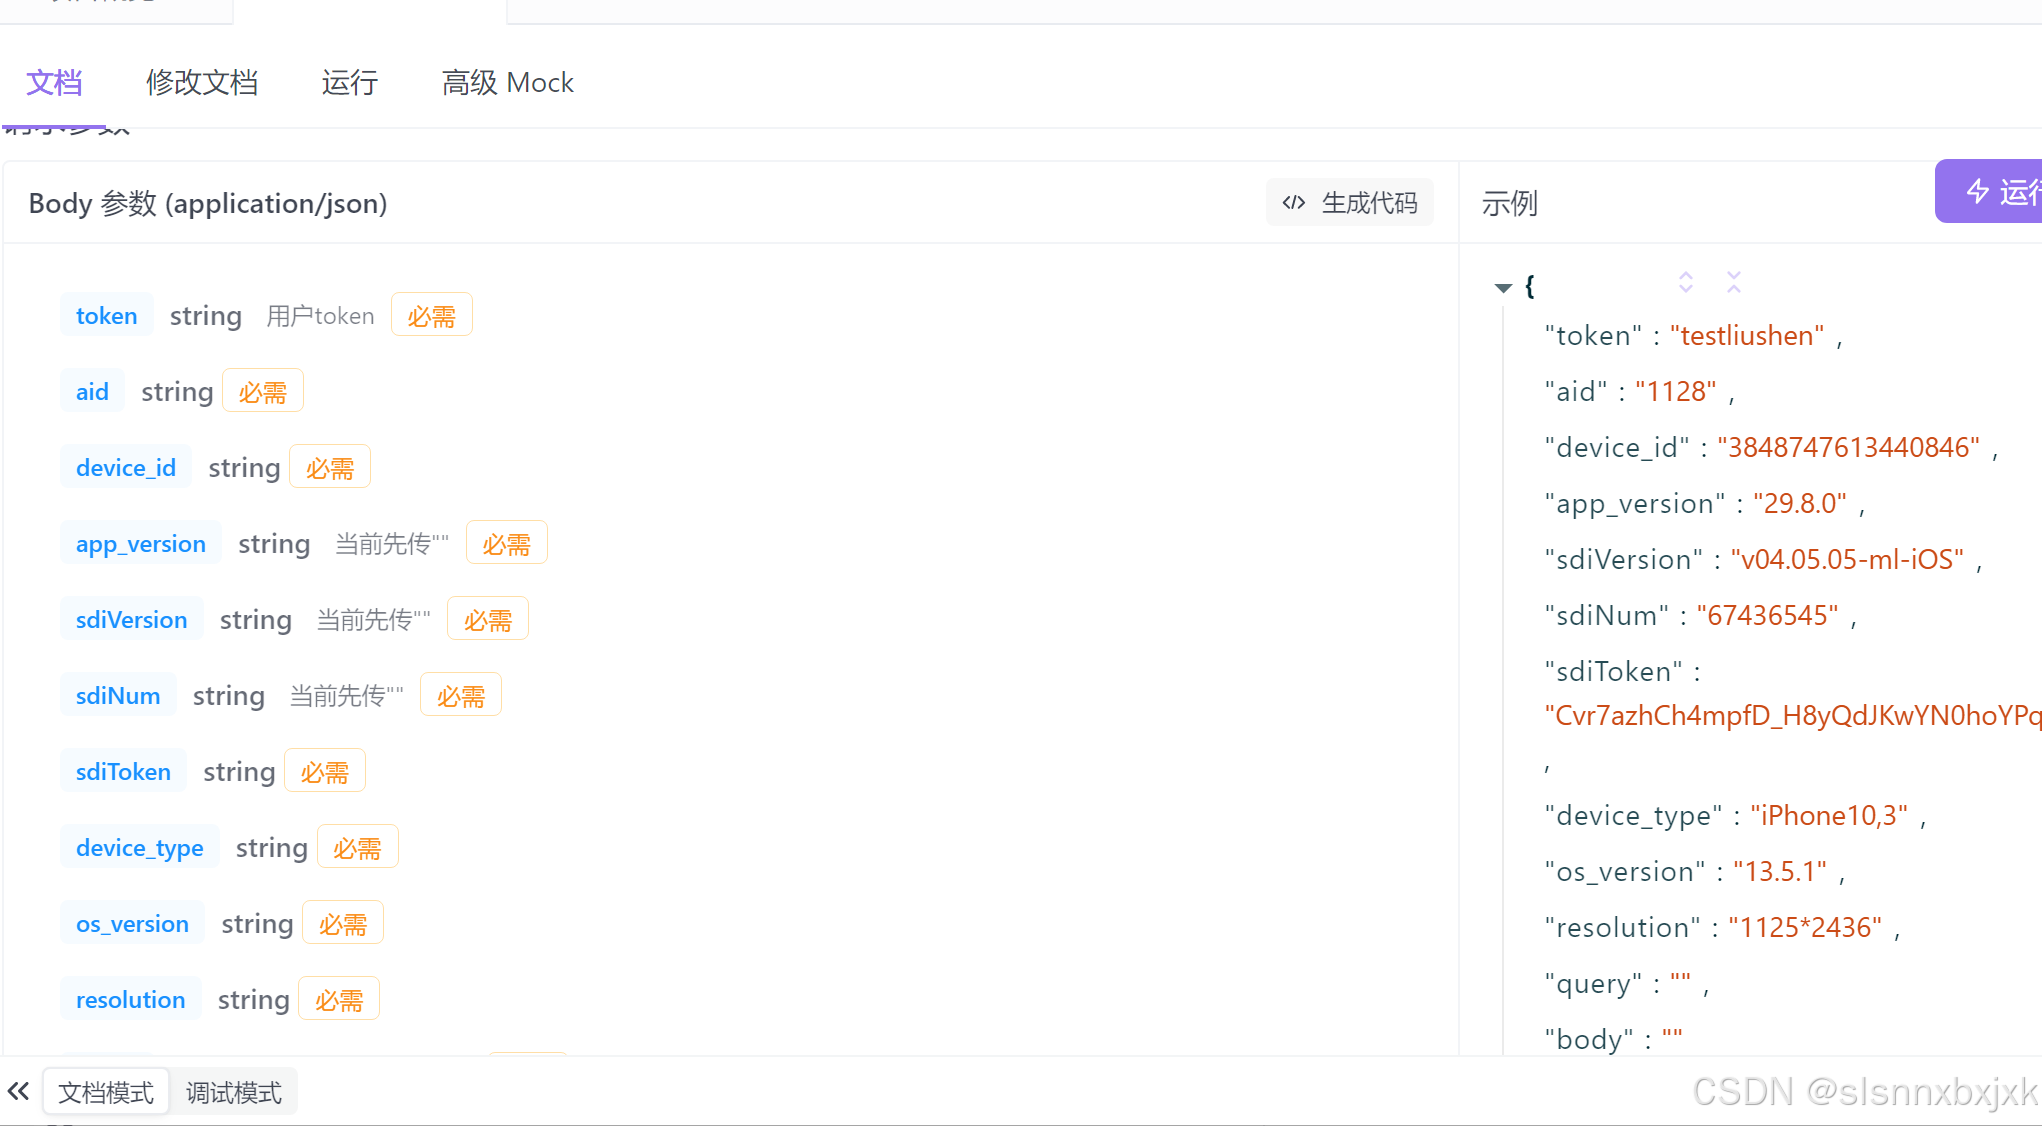Viewport: 2042px width, 1126px height.
Task: Switch to the 修改文档 tab
Action: click(202, 82)
